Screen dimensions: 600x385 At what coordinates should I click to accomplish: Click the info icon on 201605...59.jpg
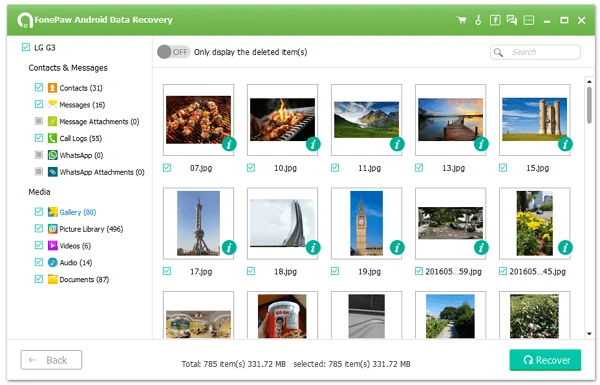pos(481,248)
